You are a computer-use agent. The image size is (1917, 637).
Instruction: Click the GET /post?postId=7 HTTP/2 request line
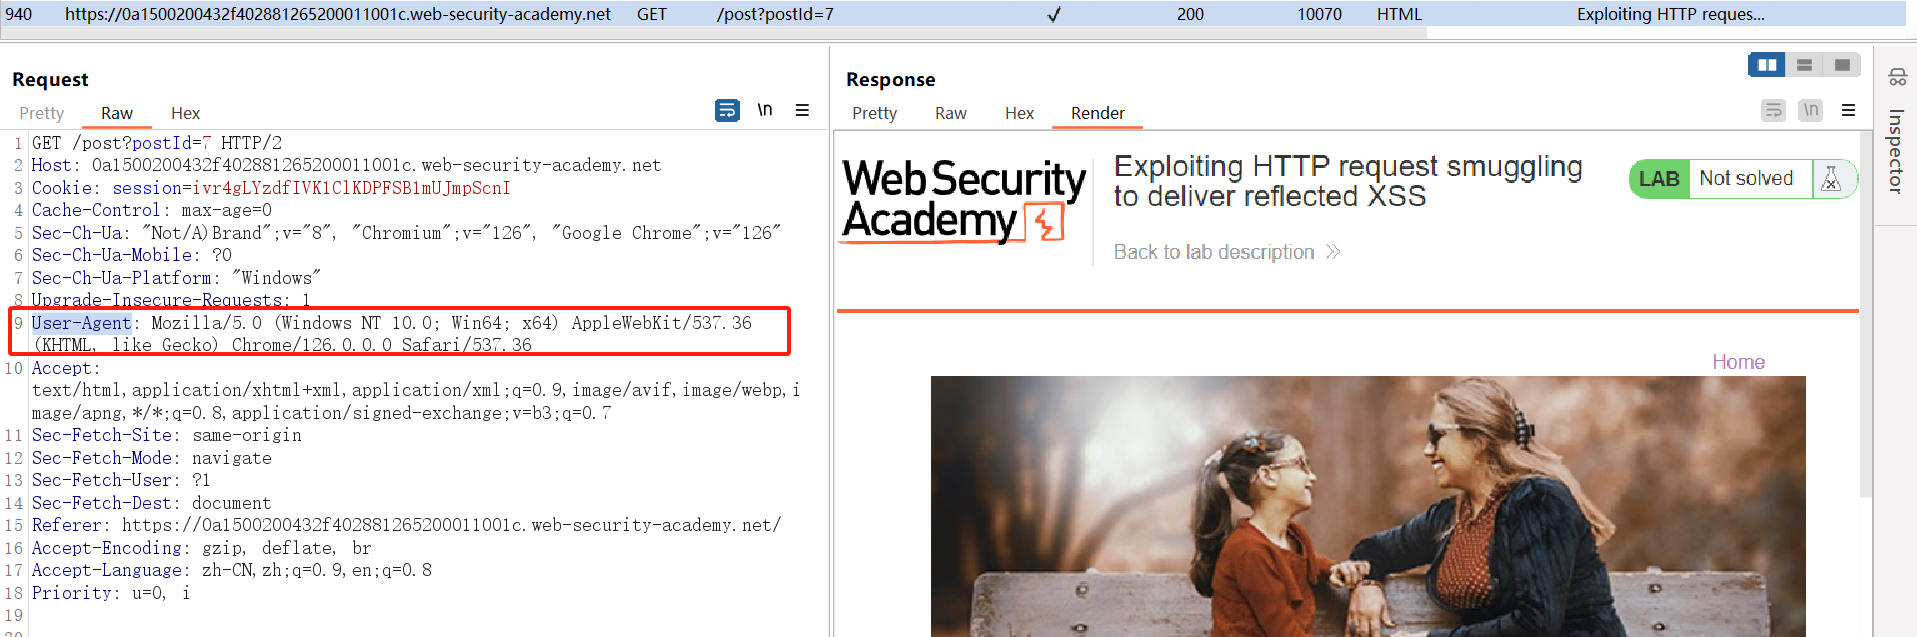[157, 143]
